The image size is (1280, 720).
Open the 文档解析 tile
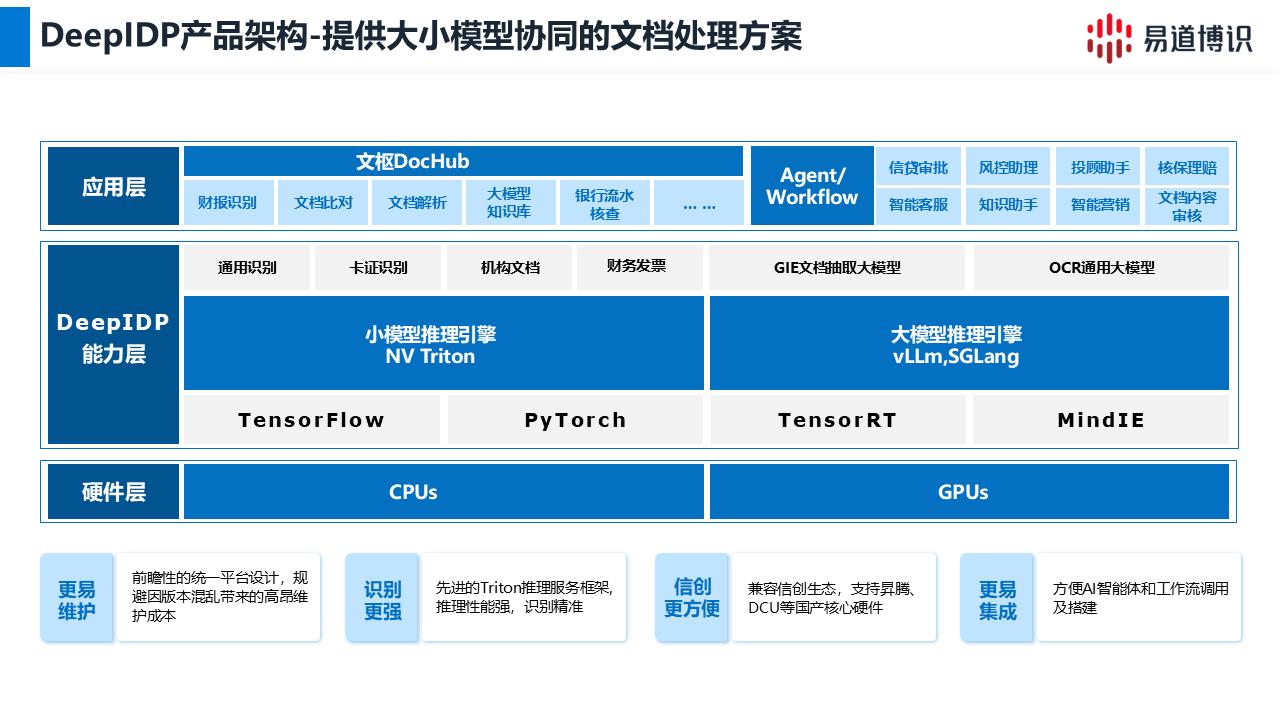click(417, 202)
